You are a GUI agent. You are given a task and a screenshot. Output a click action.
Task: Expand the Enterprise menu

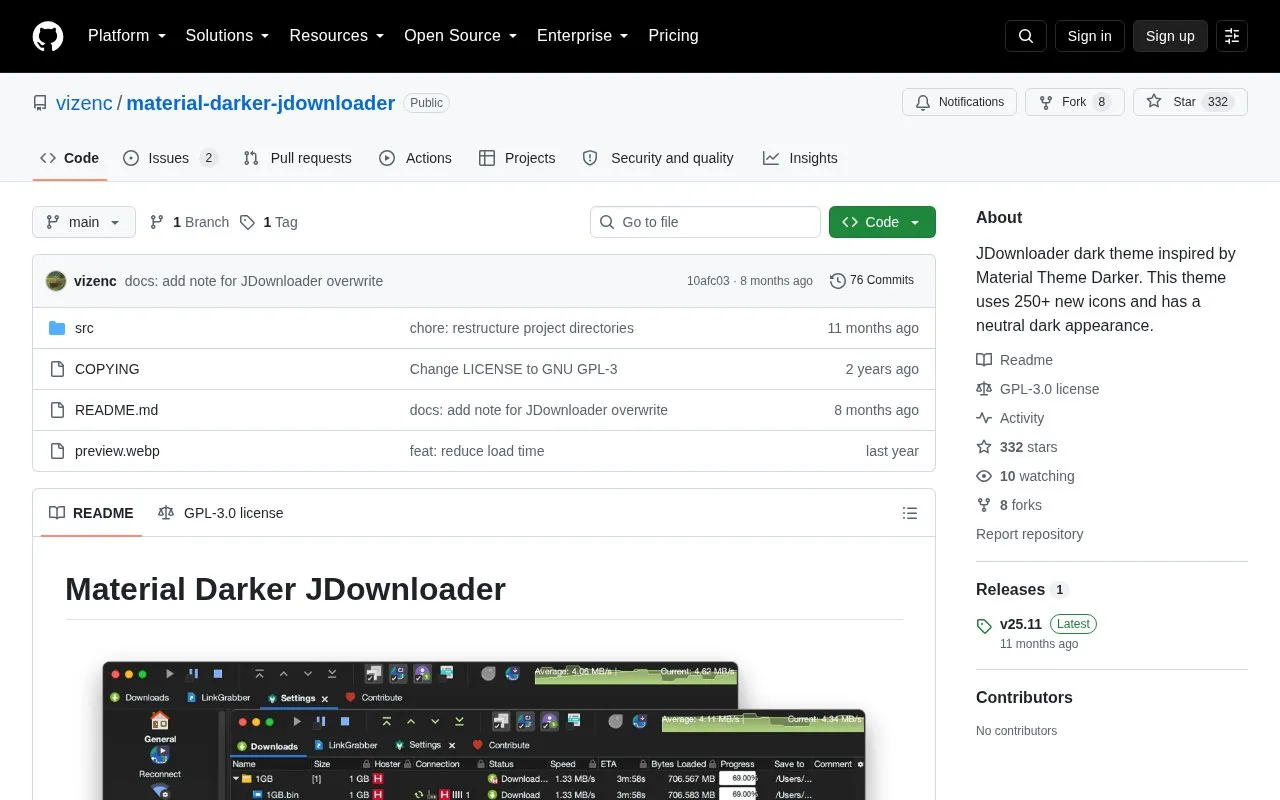click(583, 36)
